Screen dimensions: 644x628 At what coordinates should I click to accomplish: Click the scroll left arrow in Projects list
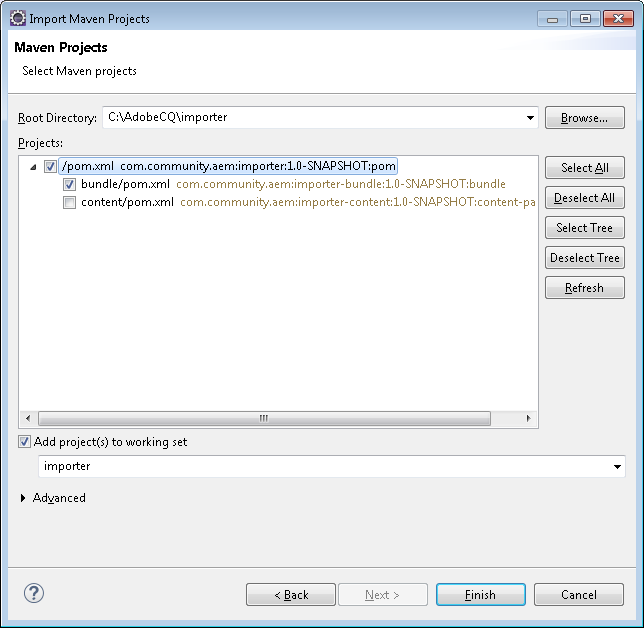click(28, 419)
